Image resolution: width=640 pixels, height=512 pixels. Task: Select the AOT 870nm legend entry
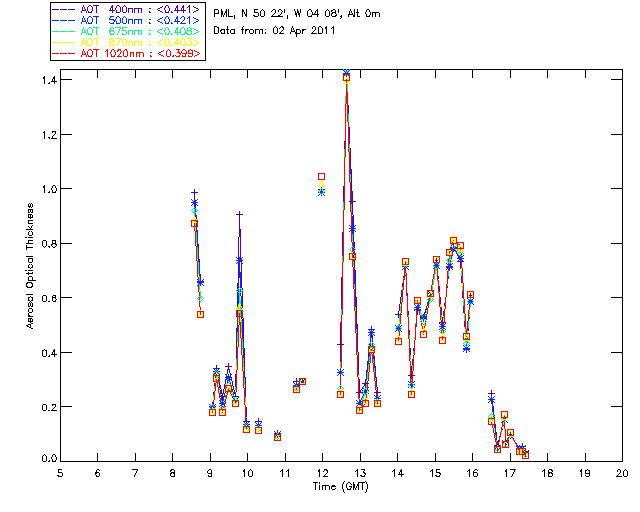[x=127, y=42]
